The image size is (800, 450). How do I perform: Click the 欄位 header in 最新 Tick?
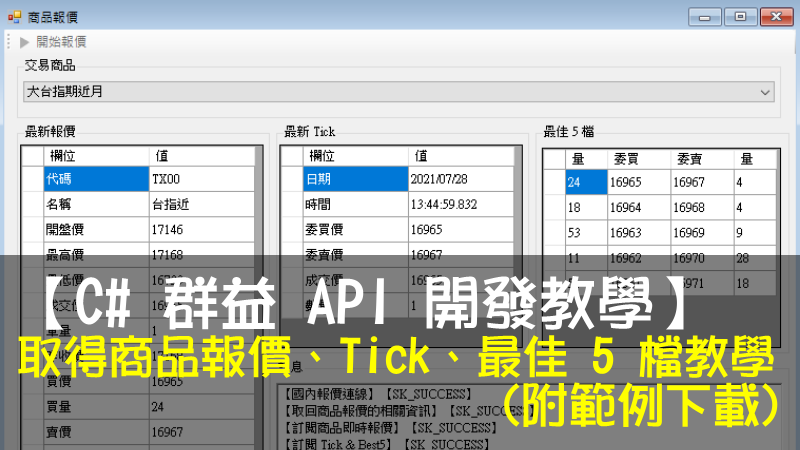click(356, 156)
